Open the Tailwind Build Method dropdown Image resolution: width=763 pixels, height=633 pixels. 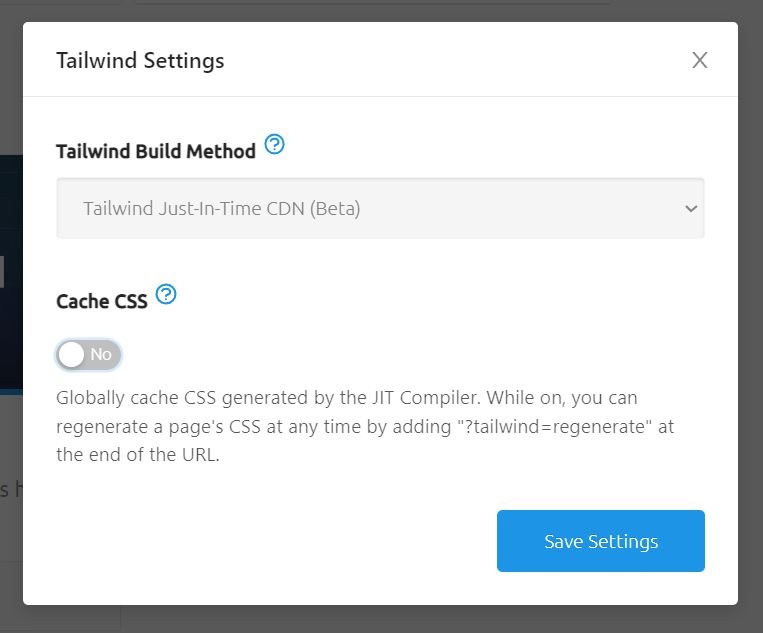coord(380,208)
